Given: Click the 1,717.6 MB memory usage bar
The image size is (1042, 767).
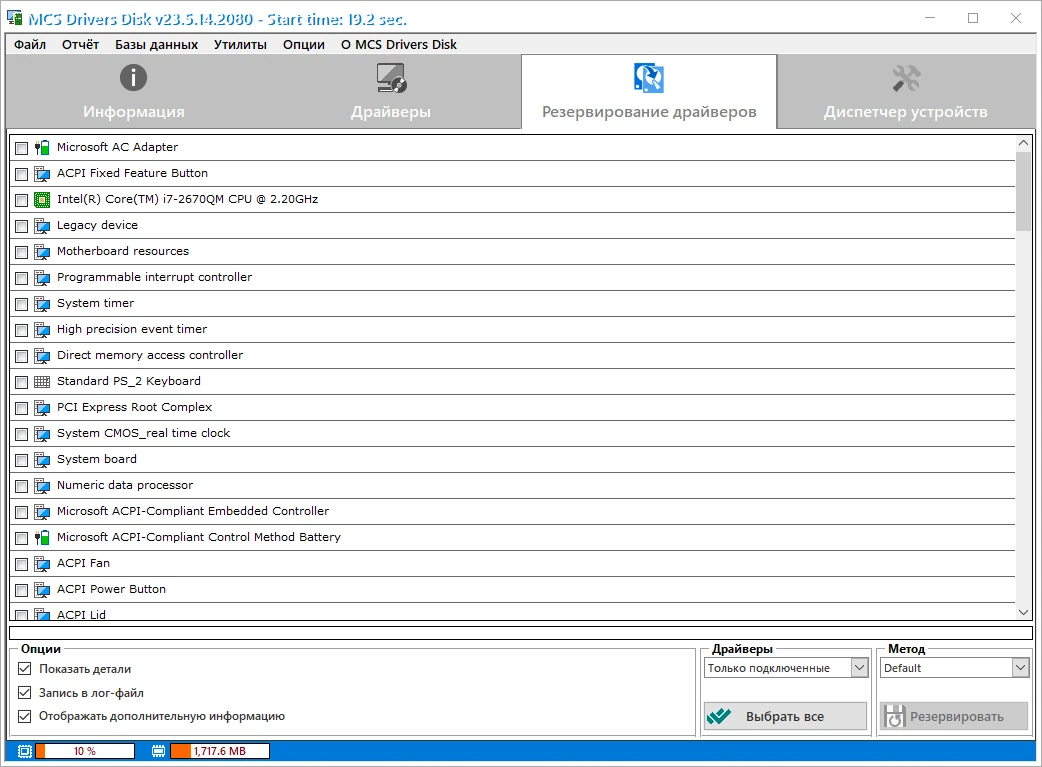Looking at the screenshot, I should [220, 751].
